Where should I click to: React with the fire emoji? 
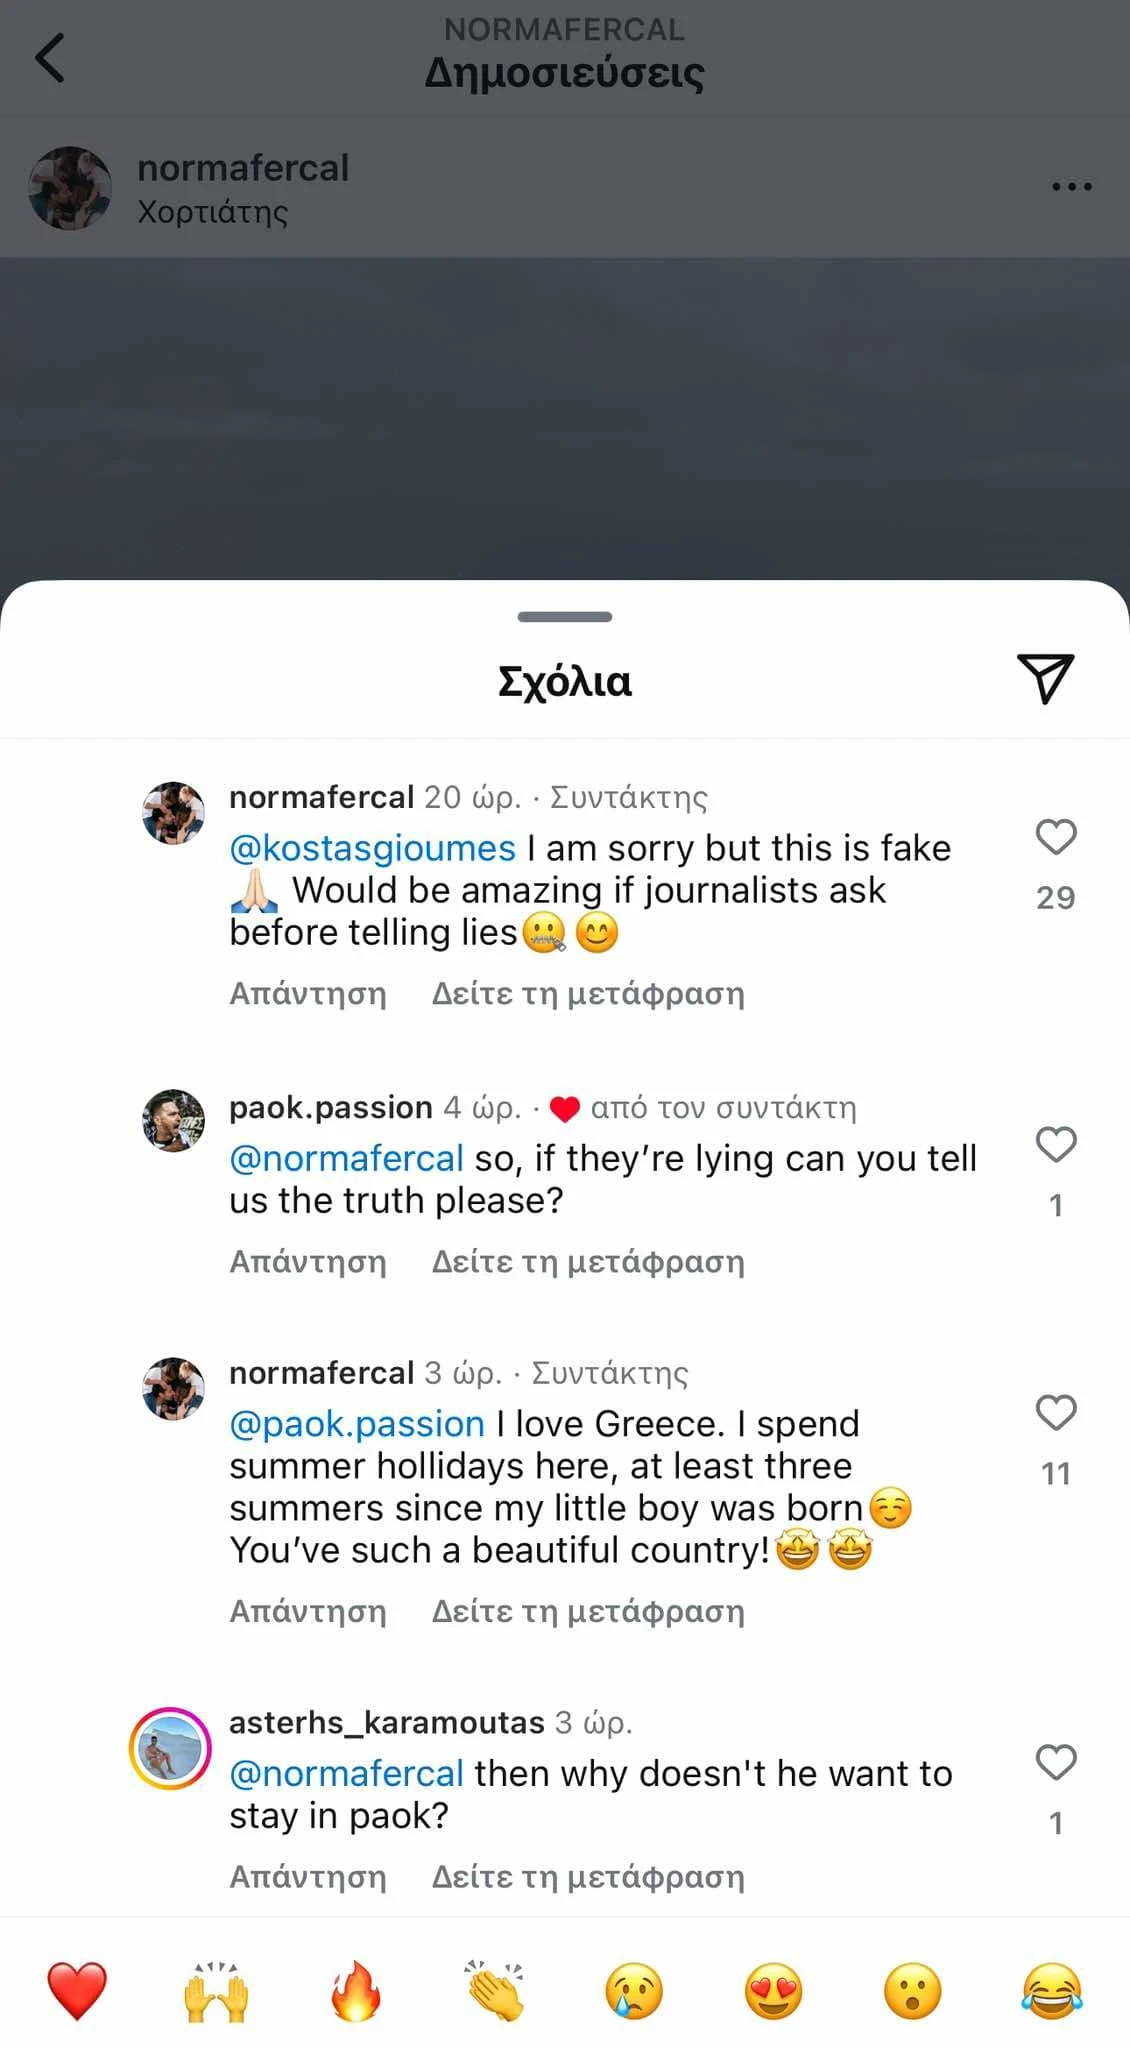[x=356, y=1990]
